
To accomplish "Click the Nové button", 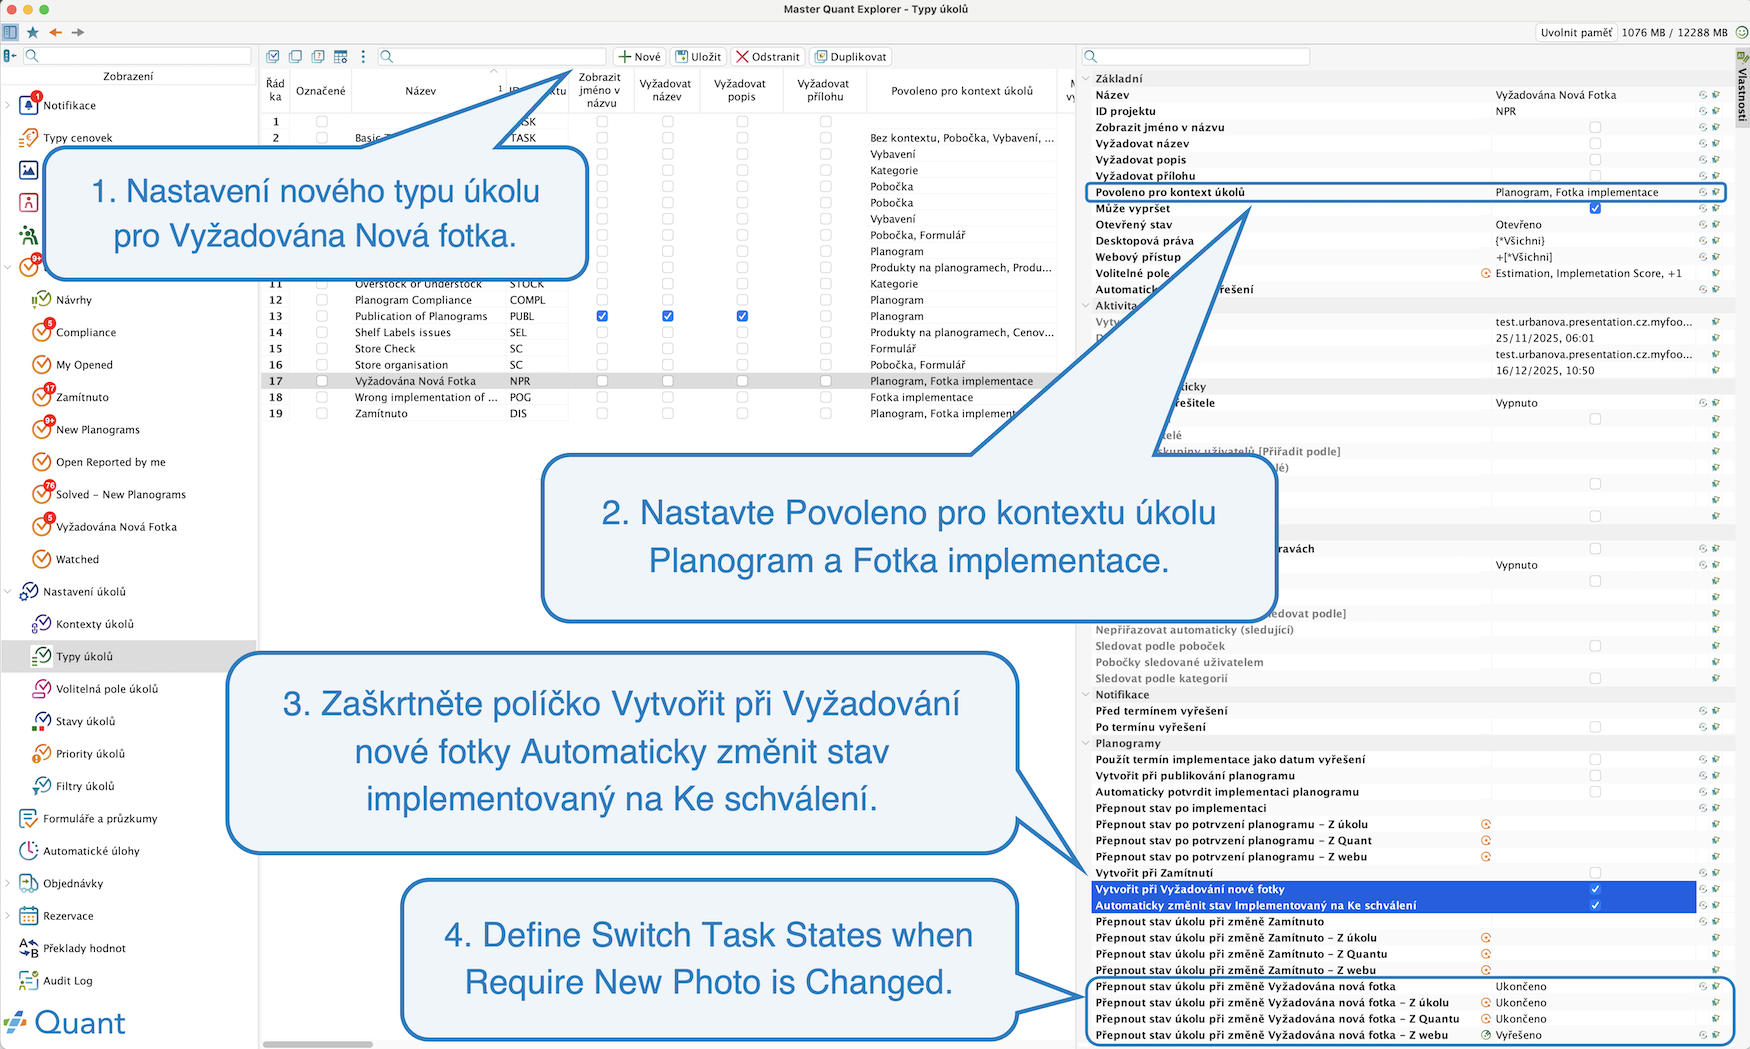I will [x=639, y=57].
